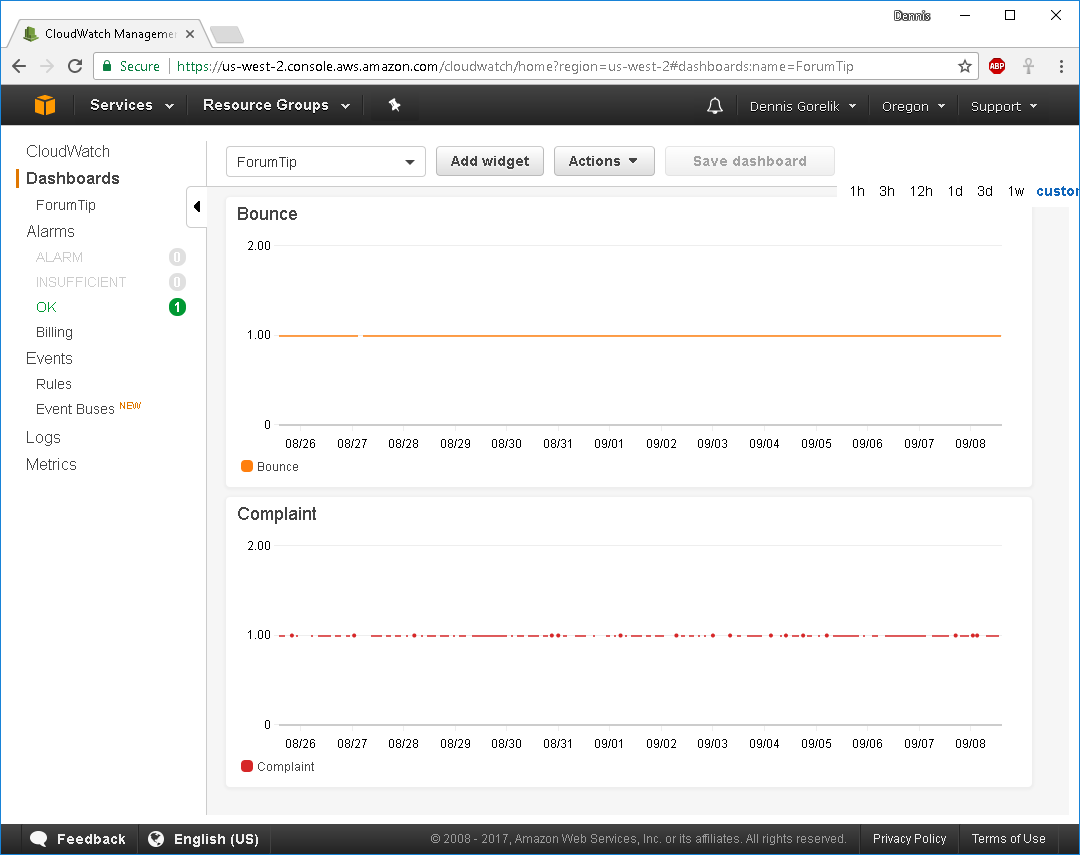Click the Complaint widget title

click(x=276, y=514)
